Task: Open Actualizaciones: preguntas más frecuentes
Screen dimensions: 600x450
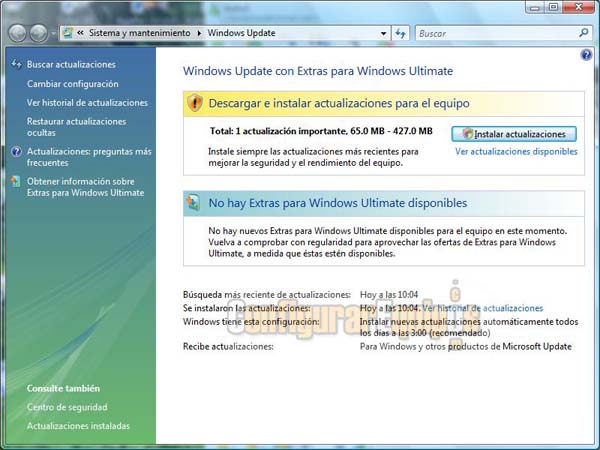Action: (89, 157)
